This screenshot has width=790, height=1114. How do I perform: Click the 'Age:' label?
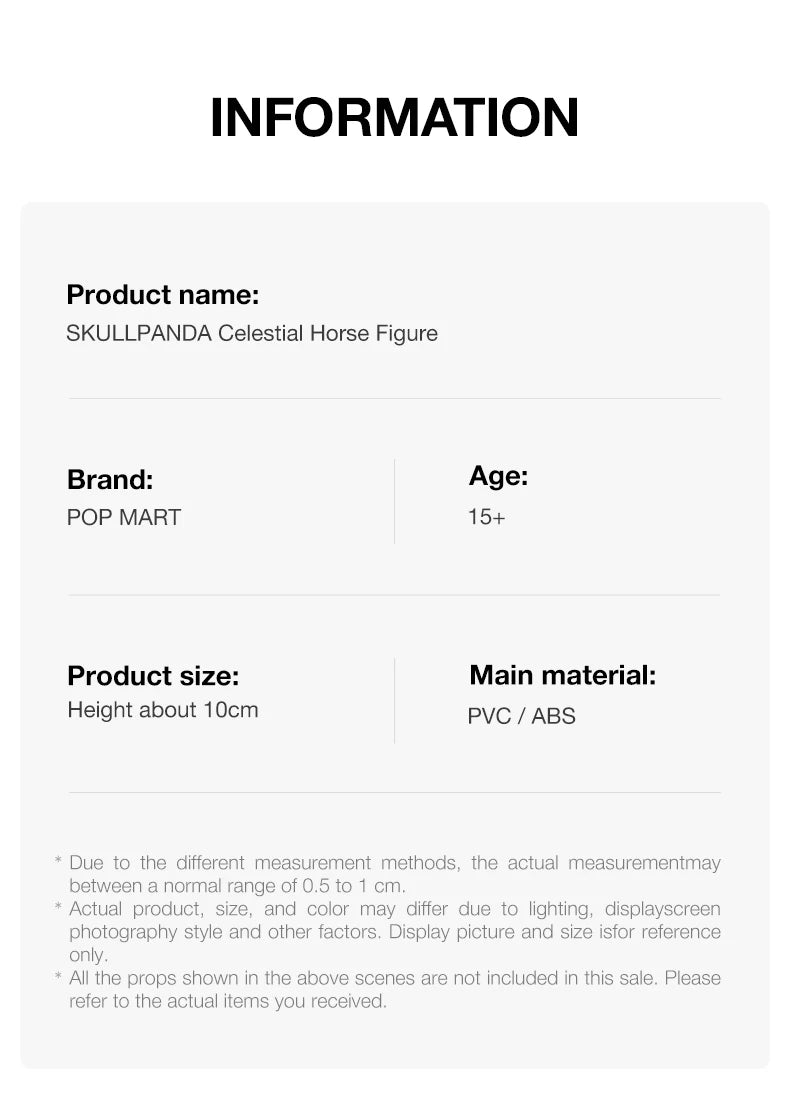(498, 476)
